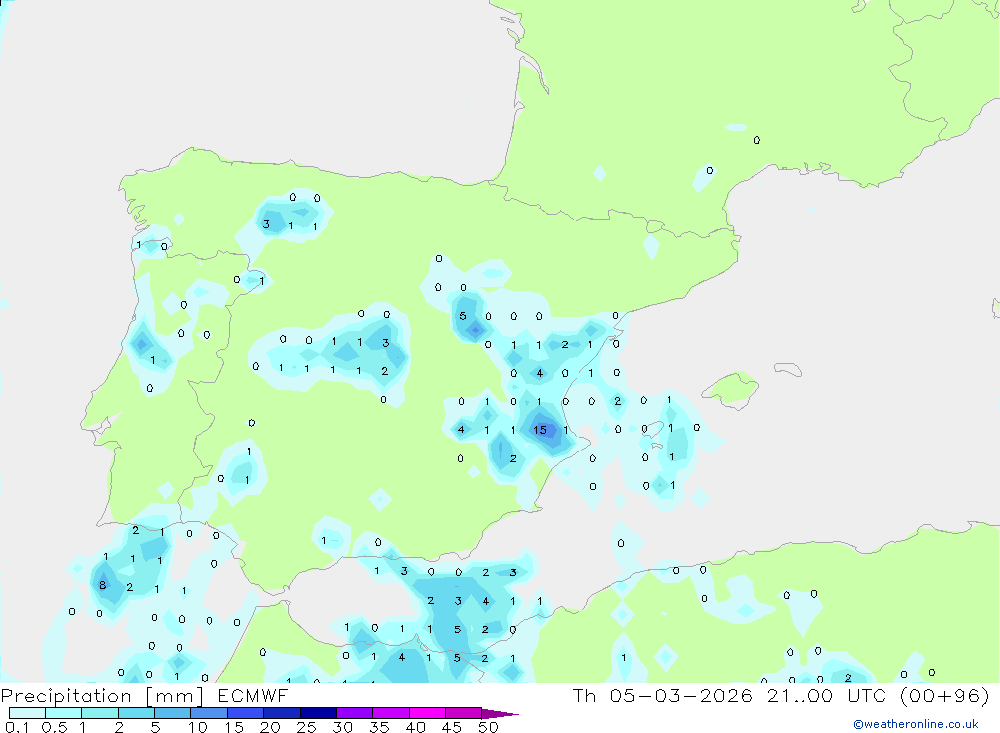Screen dimensions: 1000x733
Task: Click the legend label '50'
Action: tap(488, 727)
